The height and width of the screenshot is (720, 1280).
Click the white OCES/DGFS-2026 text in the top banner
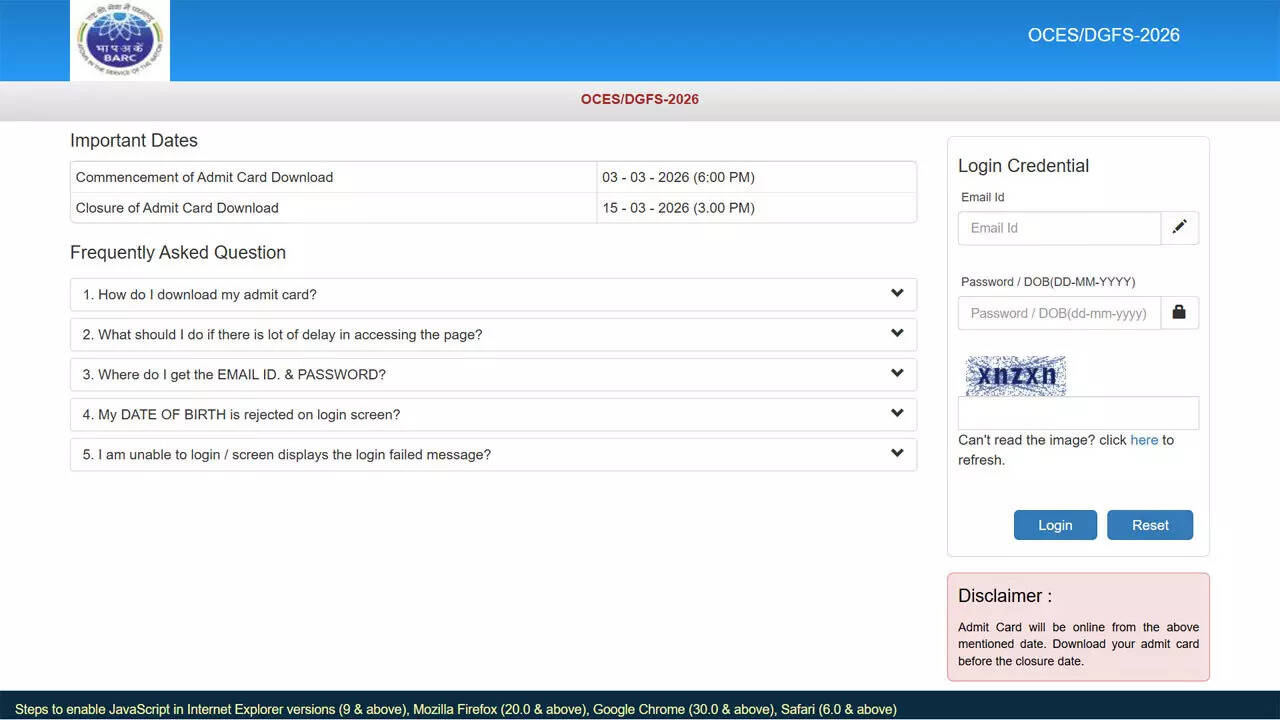pyautogui.click(x=1103, y=35)
